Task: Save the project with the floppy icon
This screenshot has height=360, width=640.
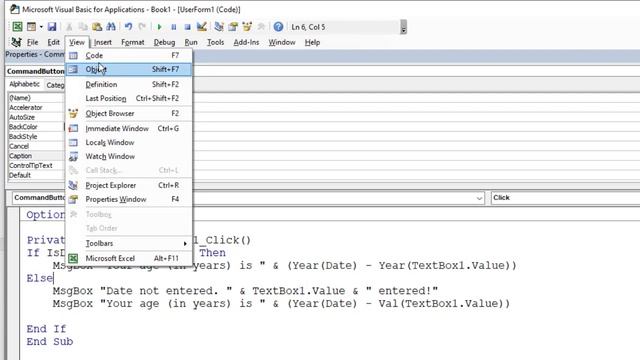Action: pos(52,27)
